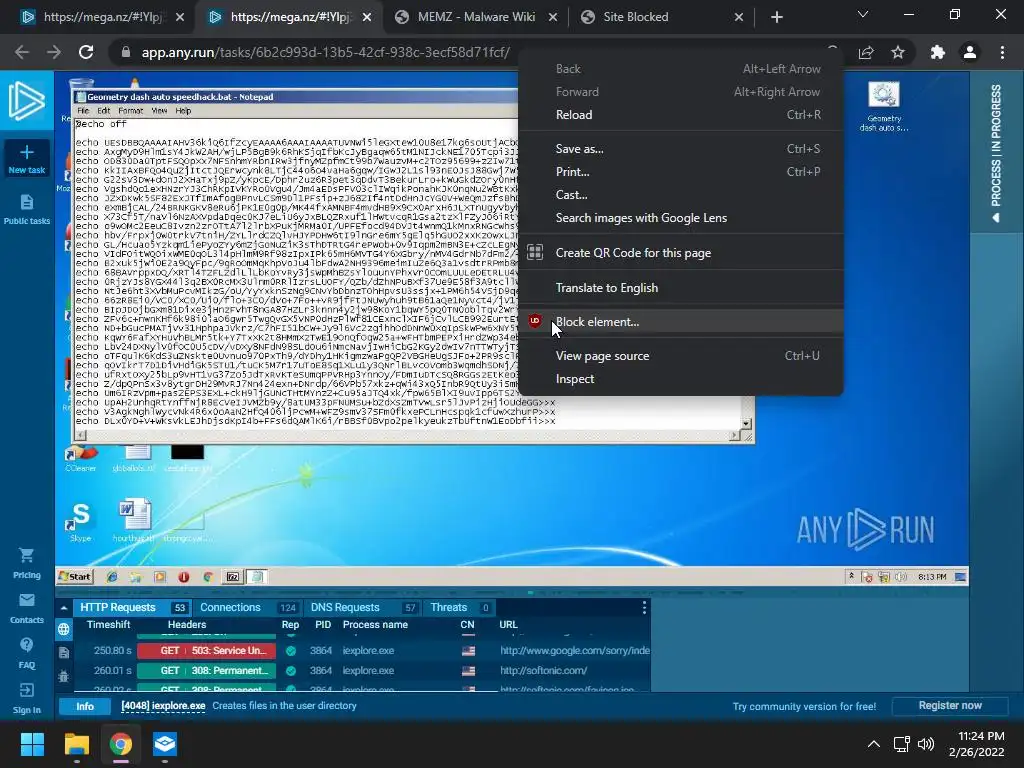Open Internet Explorer in VM taskbar
The height and width of the screenshot is (768, 1024).
point(112,577)
